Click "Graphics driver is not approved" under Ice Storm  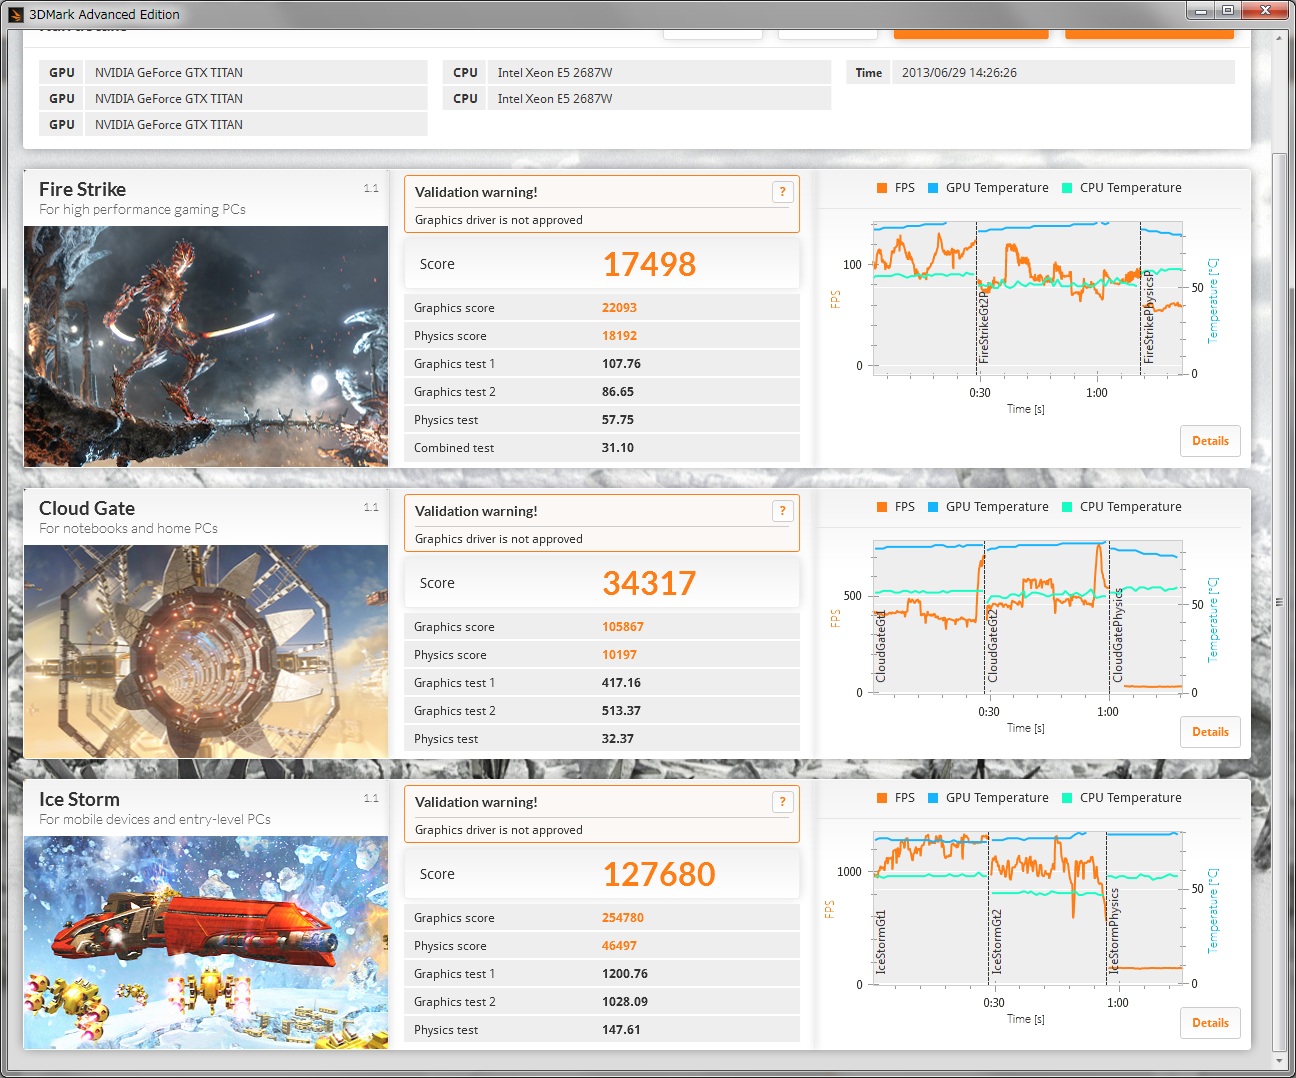(x=498, y=830)
